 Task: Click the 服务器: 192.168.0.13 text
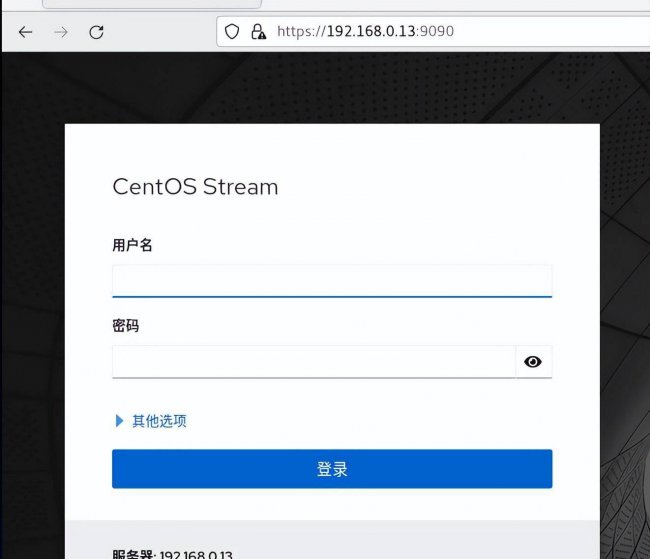[172, 554]
